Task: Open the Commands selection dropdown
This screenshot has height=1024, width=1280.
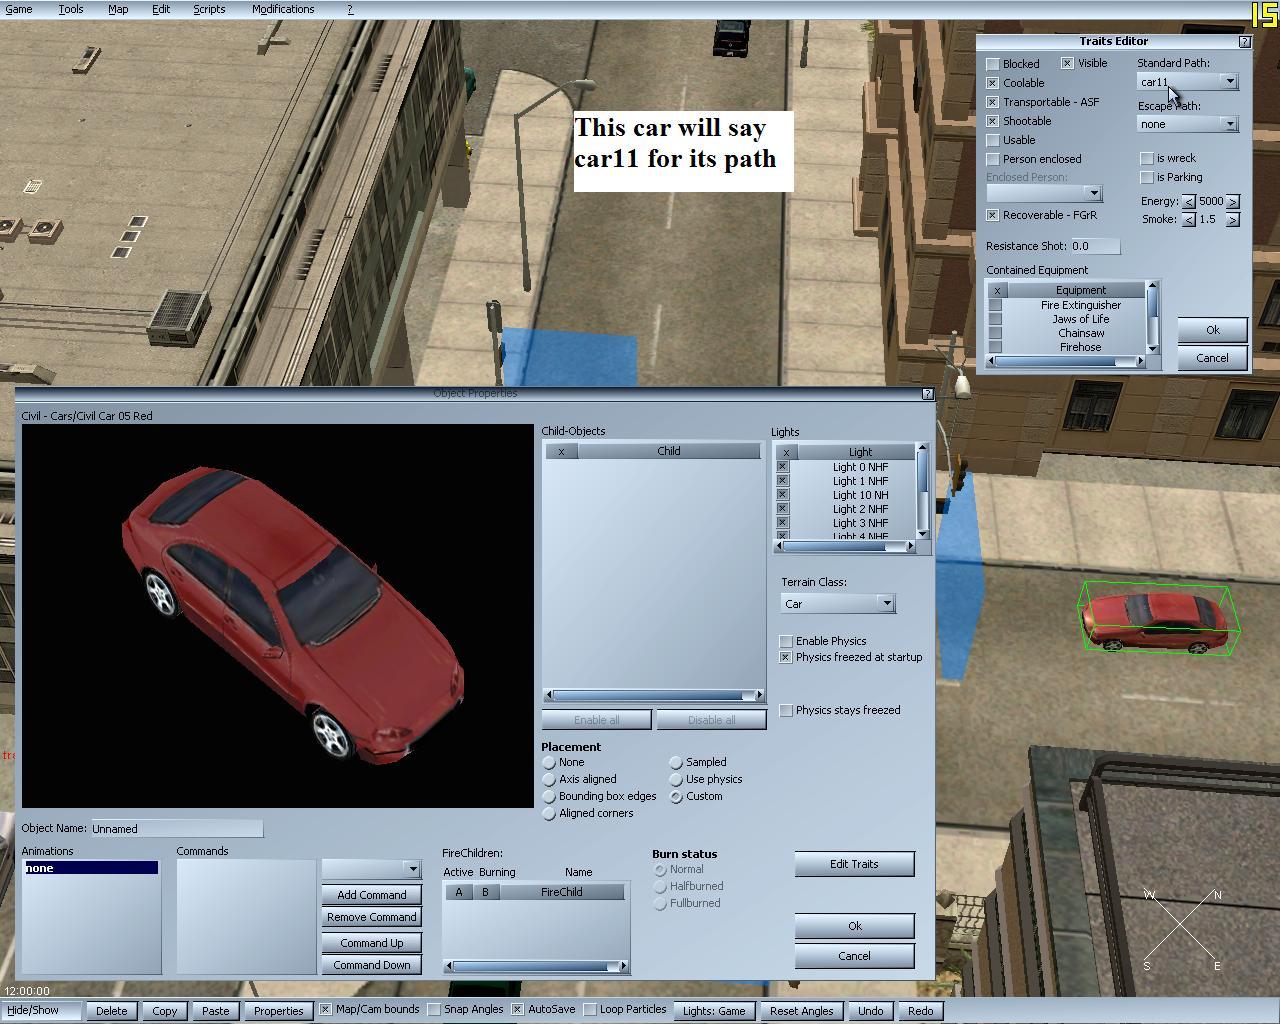Action: click(x=411, y=868)
